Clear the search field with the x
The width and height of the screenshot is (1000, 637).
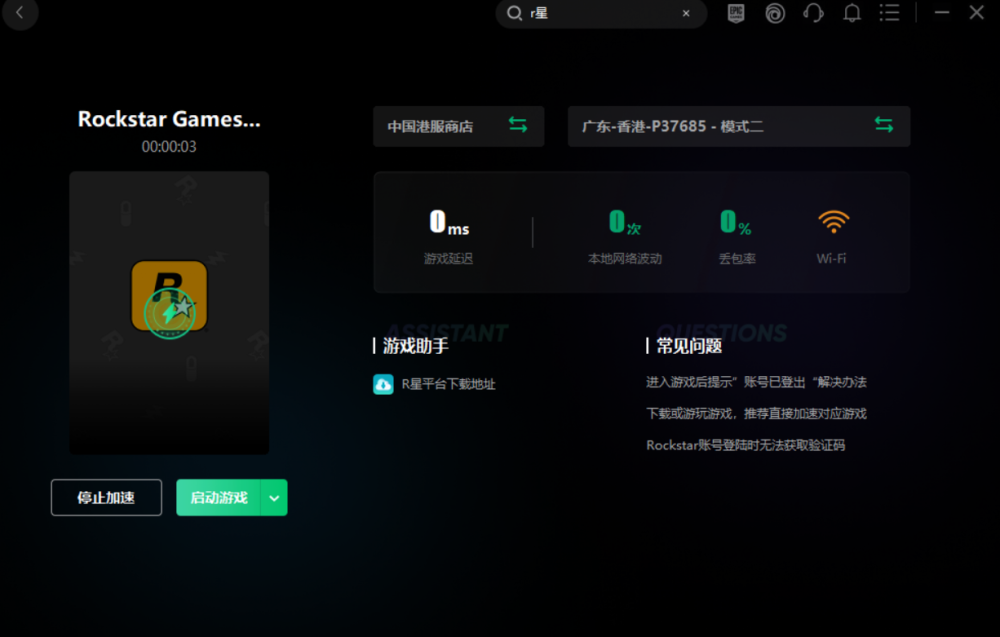click(x=686, y=13)
